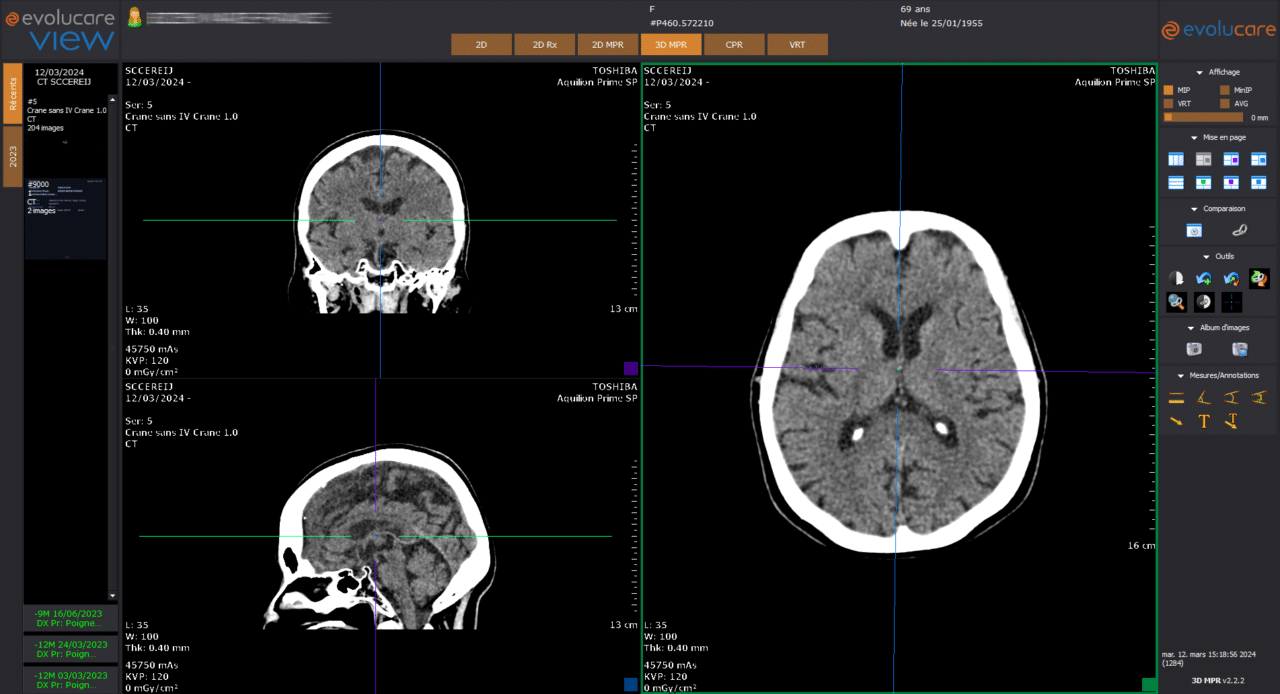Open the magnifier zoom tool in Outils

click(x=1175, y=301)
